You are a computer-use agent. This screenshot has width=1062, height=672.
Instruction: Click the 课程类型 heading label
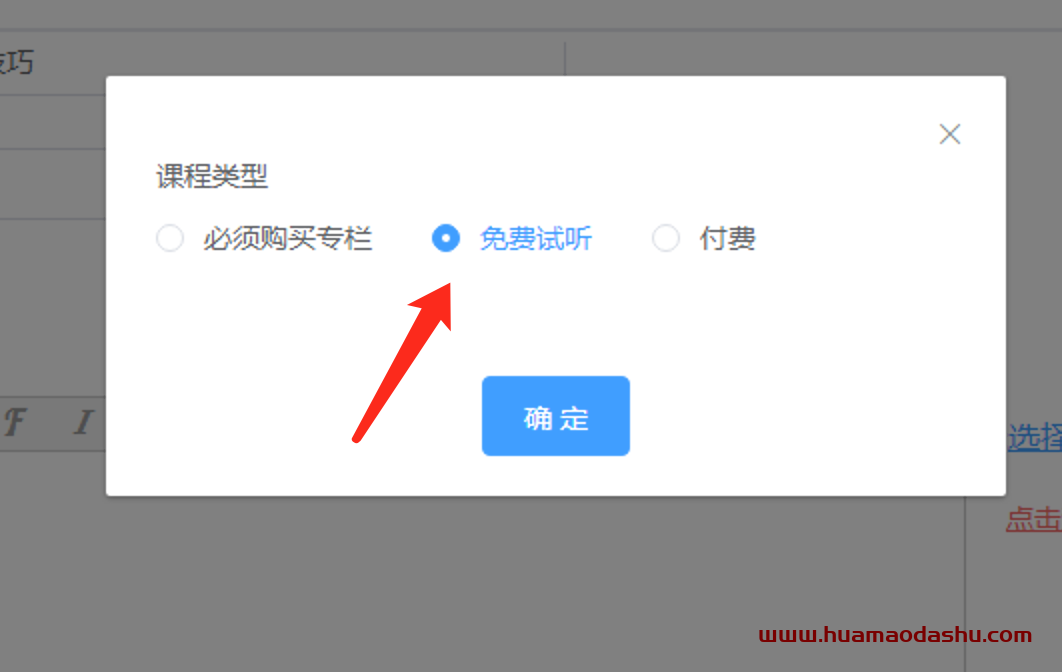point(212,176)
